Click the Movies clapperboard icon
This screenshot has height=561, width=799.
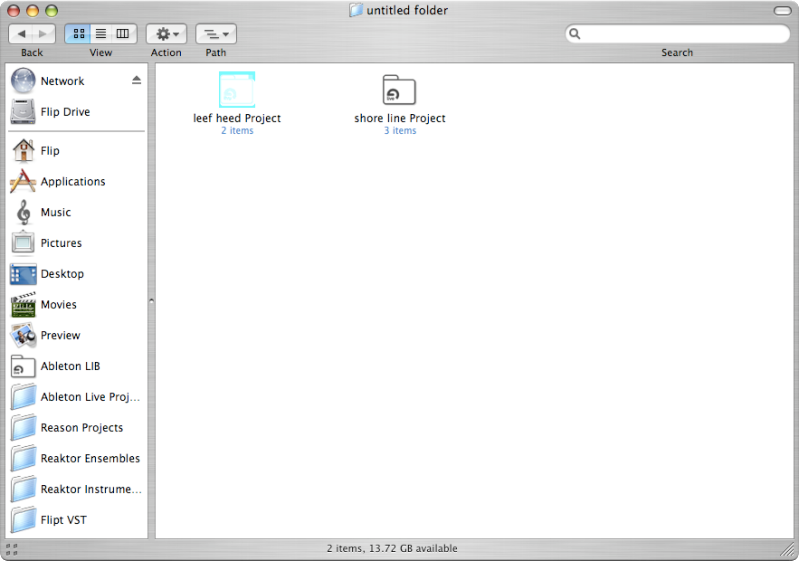(x=23, y=304)
